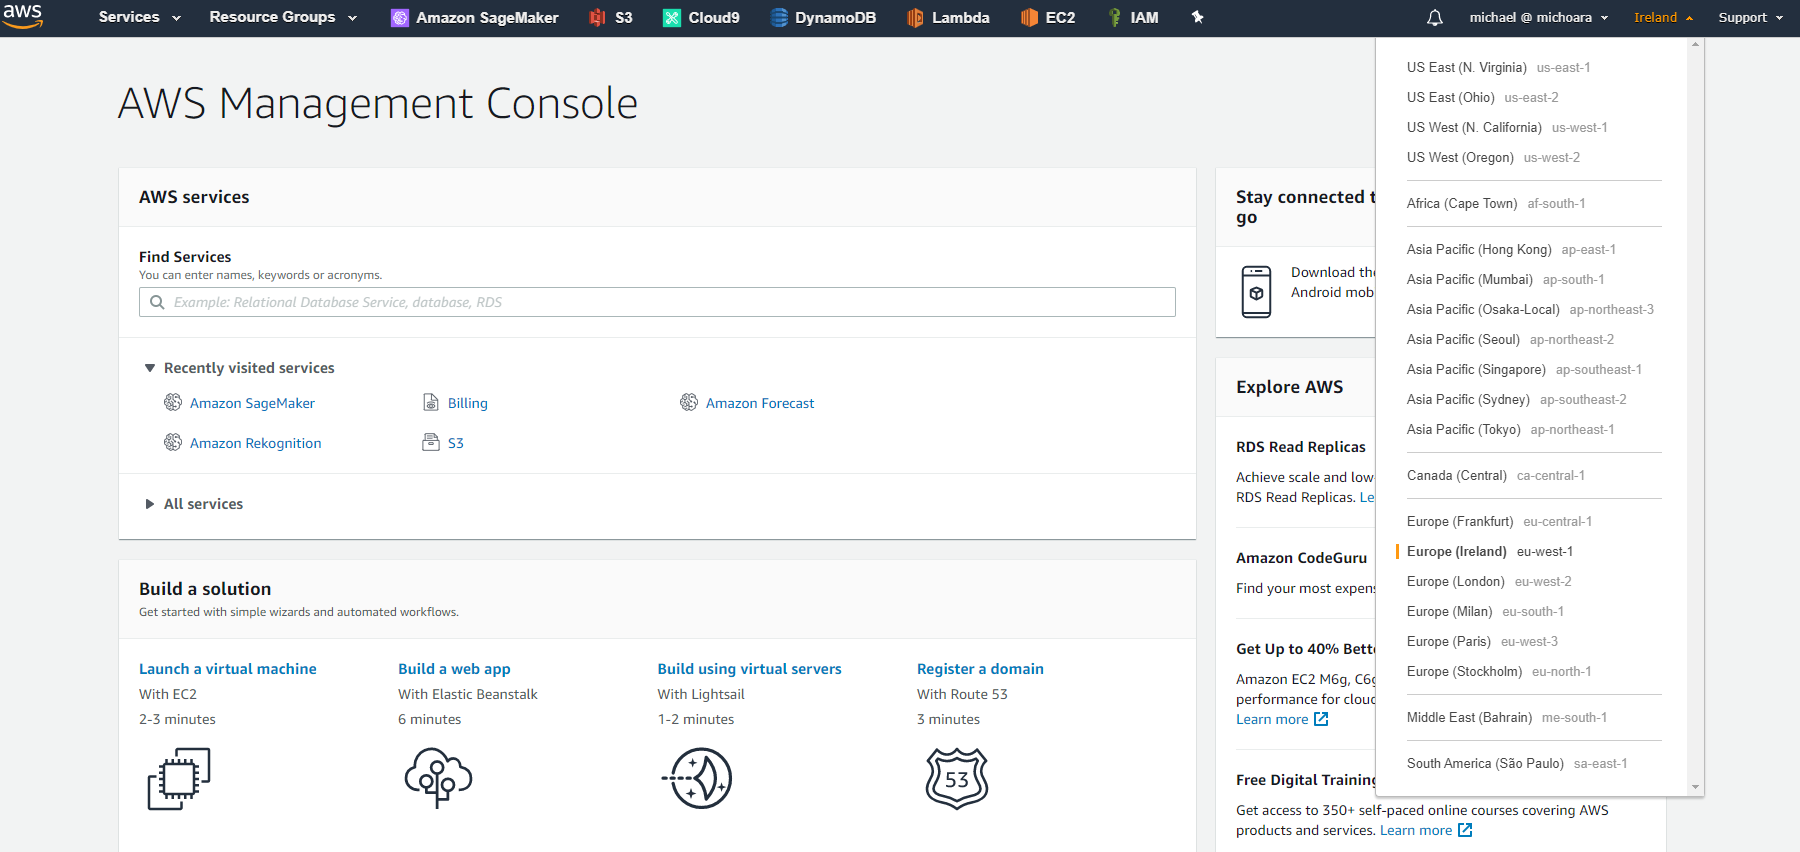This screenshot has width=1800, height=852.
Task: Open Amazon SageMaker shortcut icon in navbar
Action: 399,18
